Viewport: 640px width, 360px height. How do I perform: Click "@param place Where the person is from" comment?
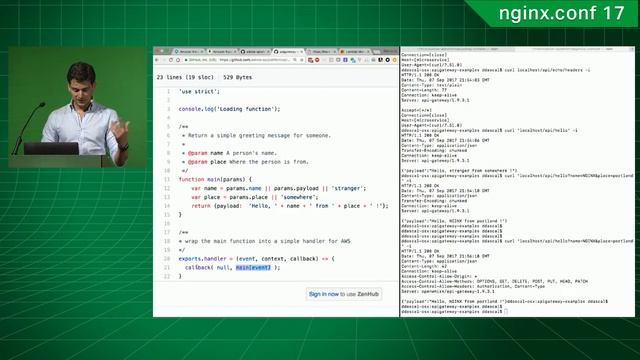click(248, 162)
